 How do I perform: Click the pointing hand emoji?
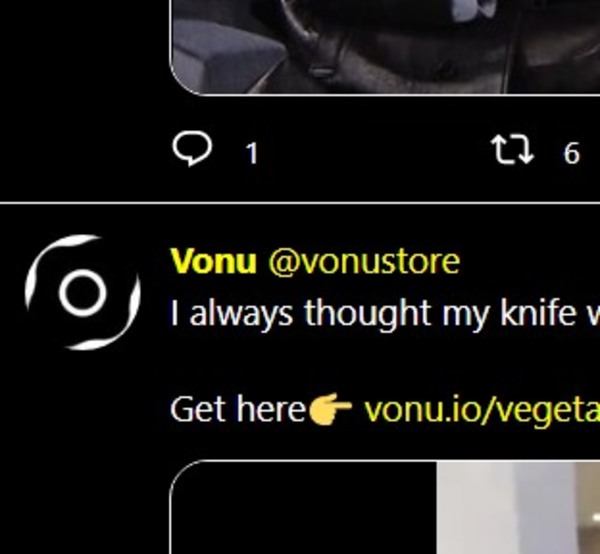point(330,409)
